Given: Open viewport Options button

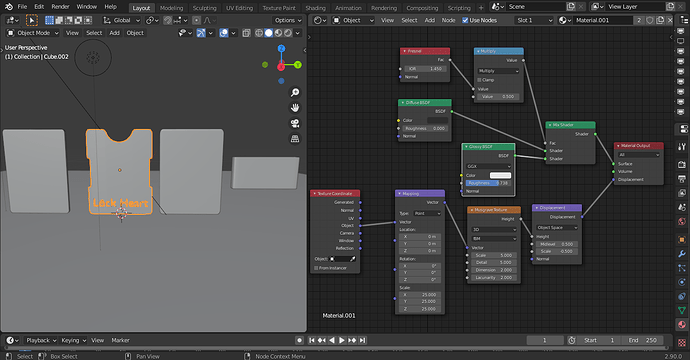Looking at the screenshot, I should coord(288,20).
